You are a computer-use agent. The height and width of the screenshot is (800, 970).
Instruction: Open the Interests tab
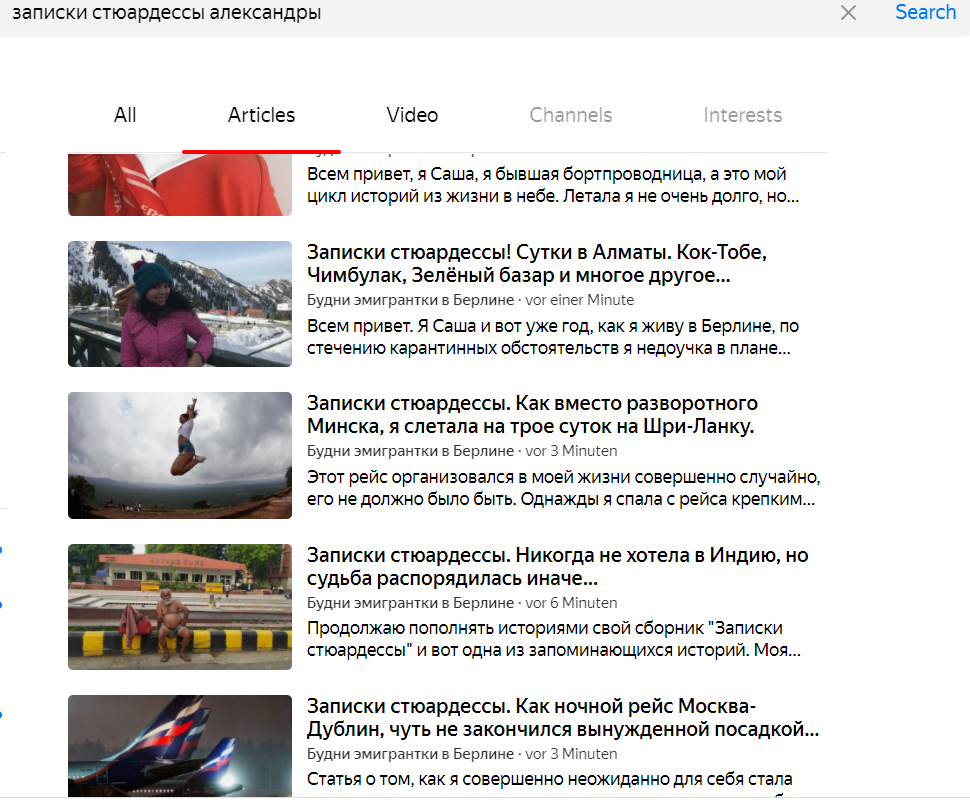(x=742, y=115)
